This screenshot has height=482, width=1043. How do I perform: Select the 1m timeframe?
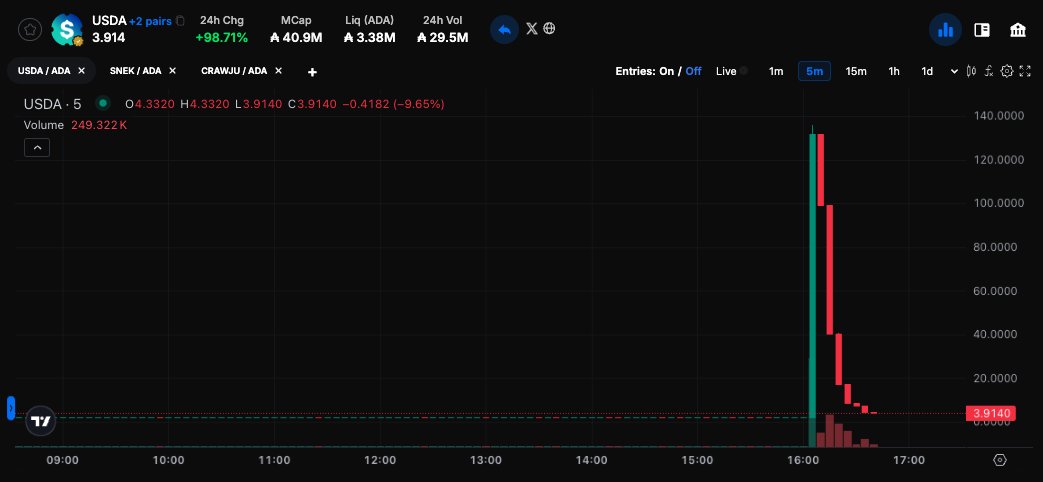tap(776, 71)
